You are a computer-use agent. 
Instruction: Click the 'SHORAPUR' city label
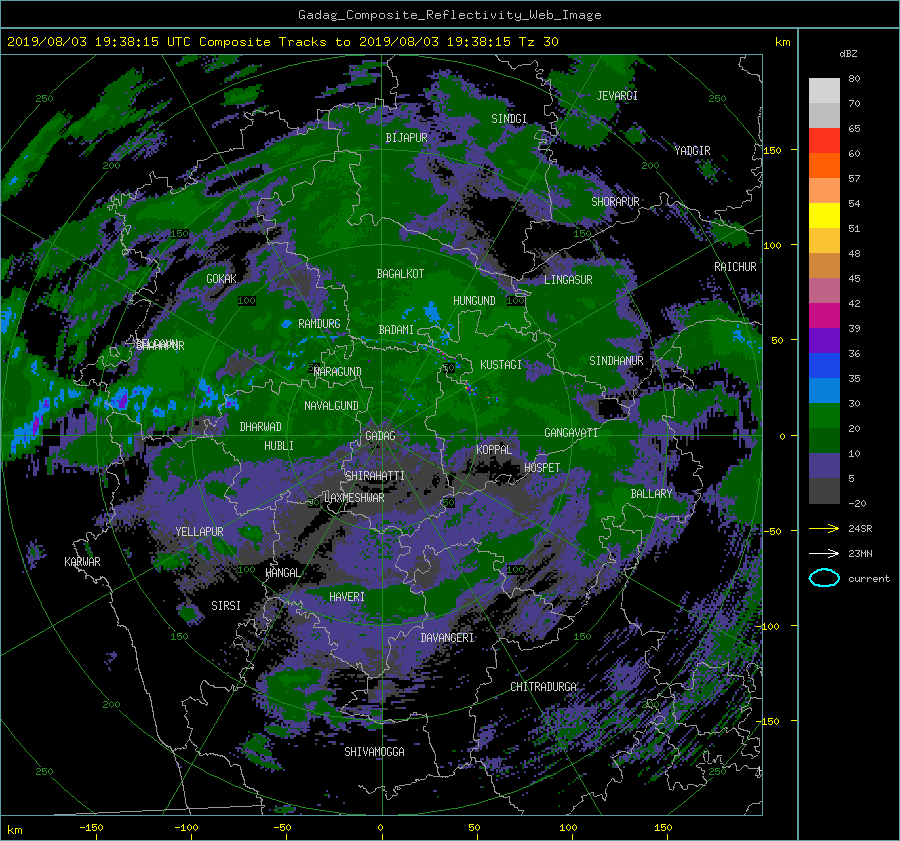(x=615, y=201)
